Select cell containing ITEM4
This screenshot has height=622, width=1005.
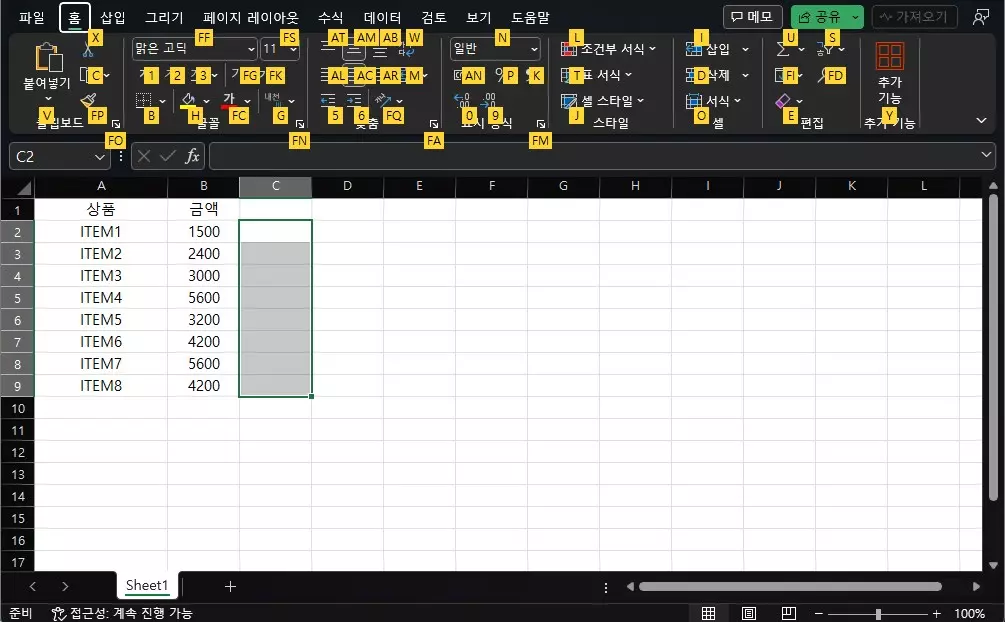[101, 298]
